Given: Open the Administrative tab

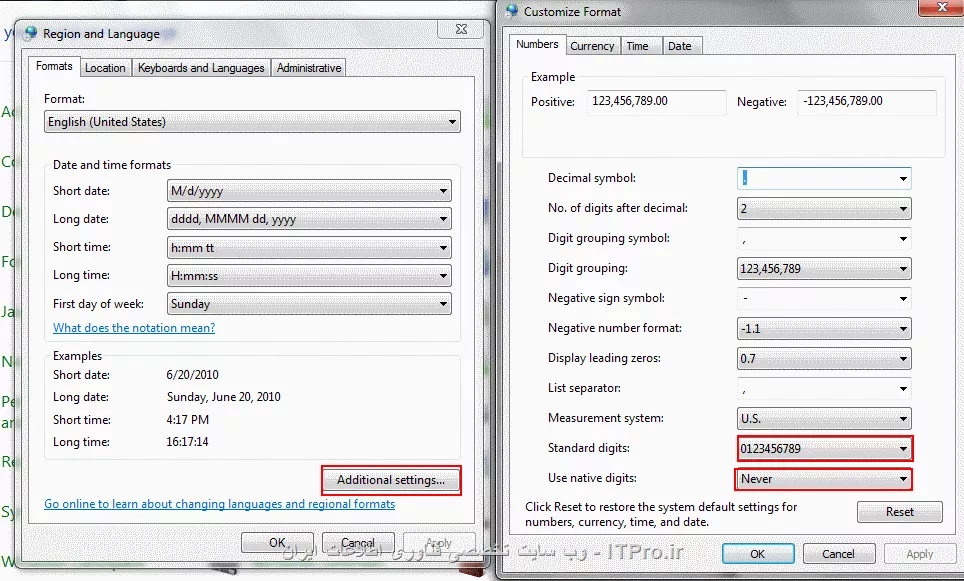Looking at the screenshot, I should (309, 68).
